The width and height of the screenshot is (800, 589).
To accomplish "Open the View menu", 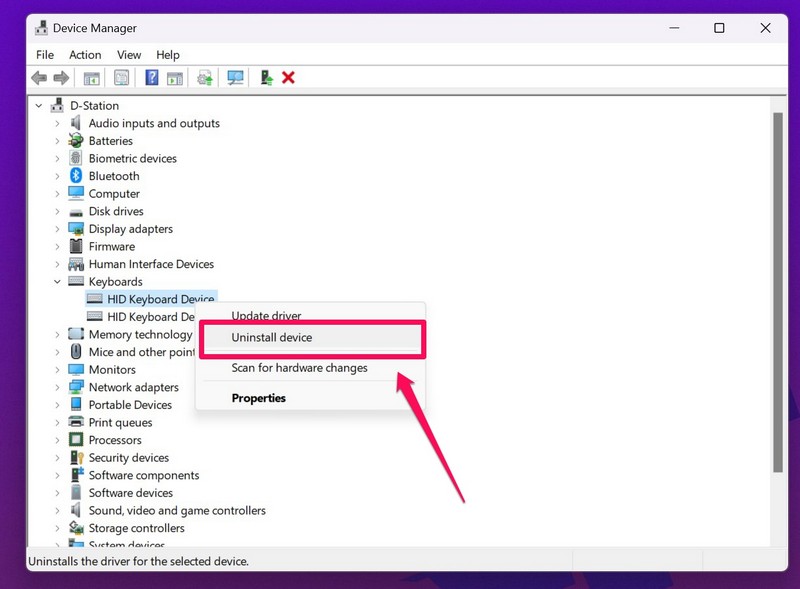I will pos(128,54).
